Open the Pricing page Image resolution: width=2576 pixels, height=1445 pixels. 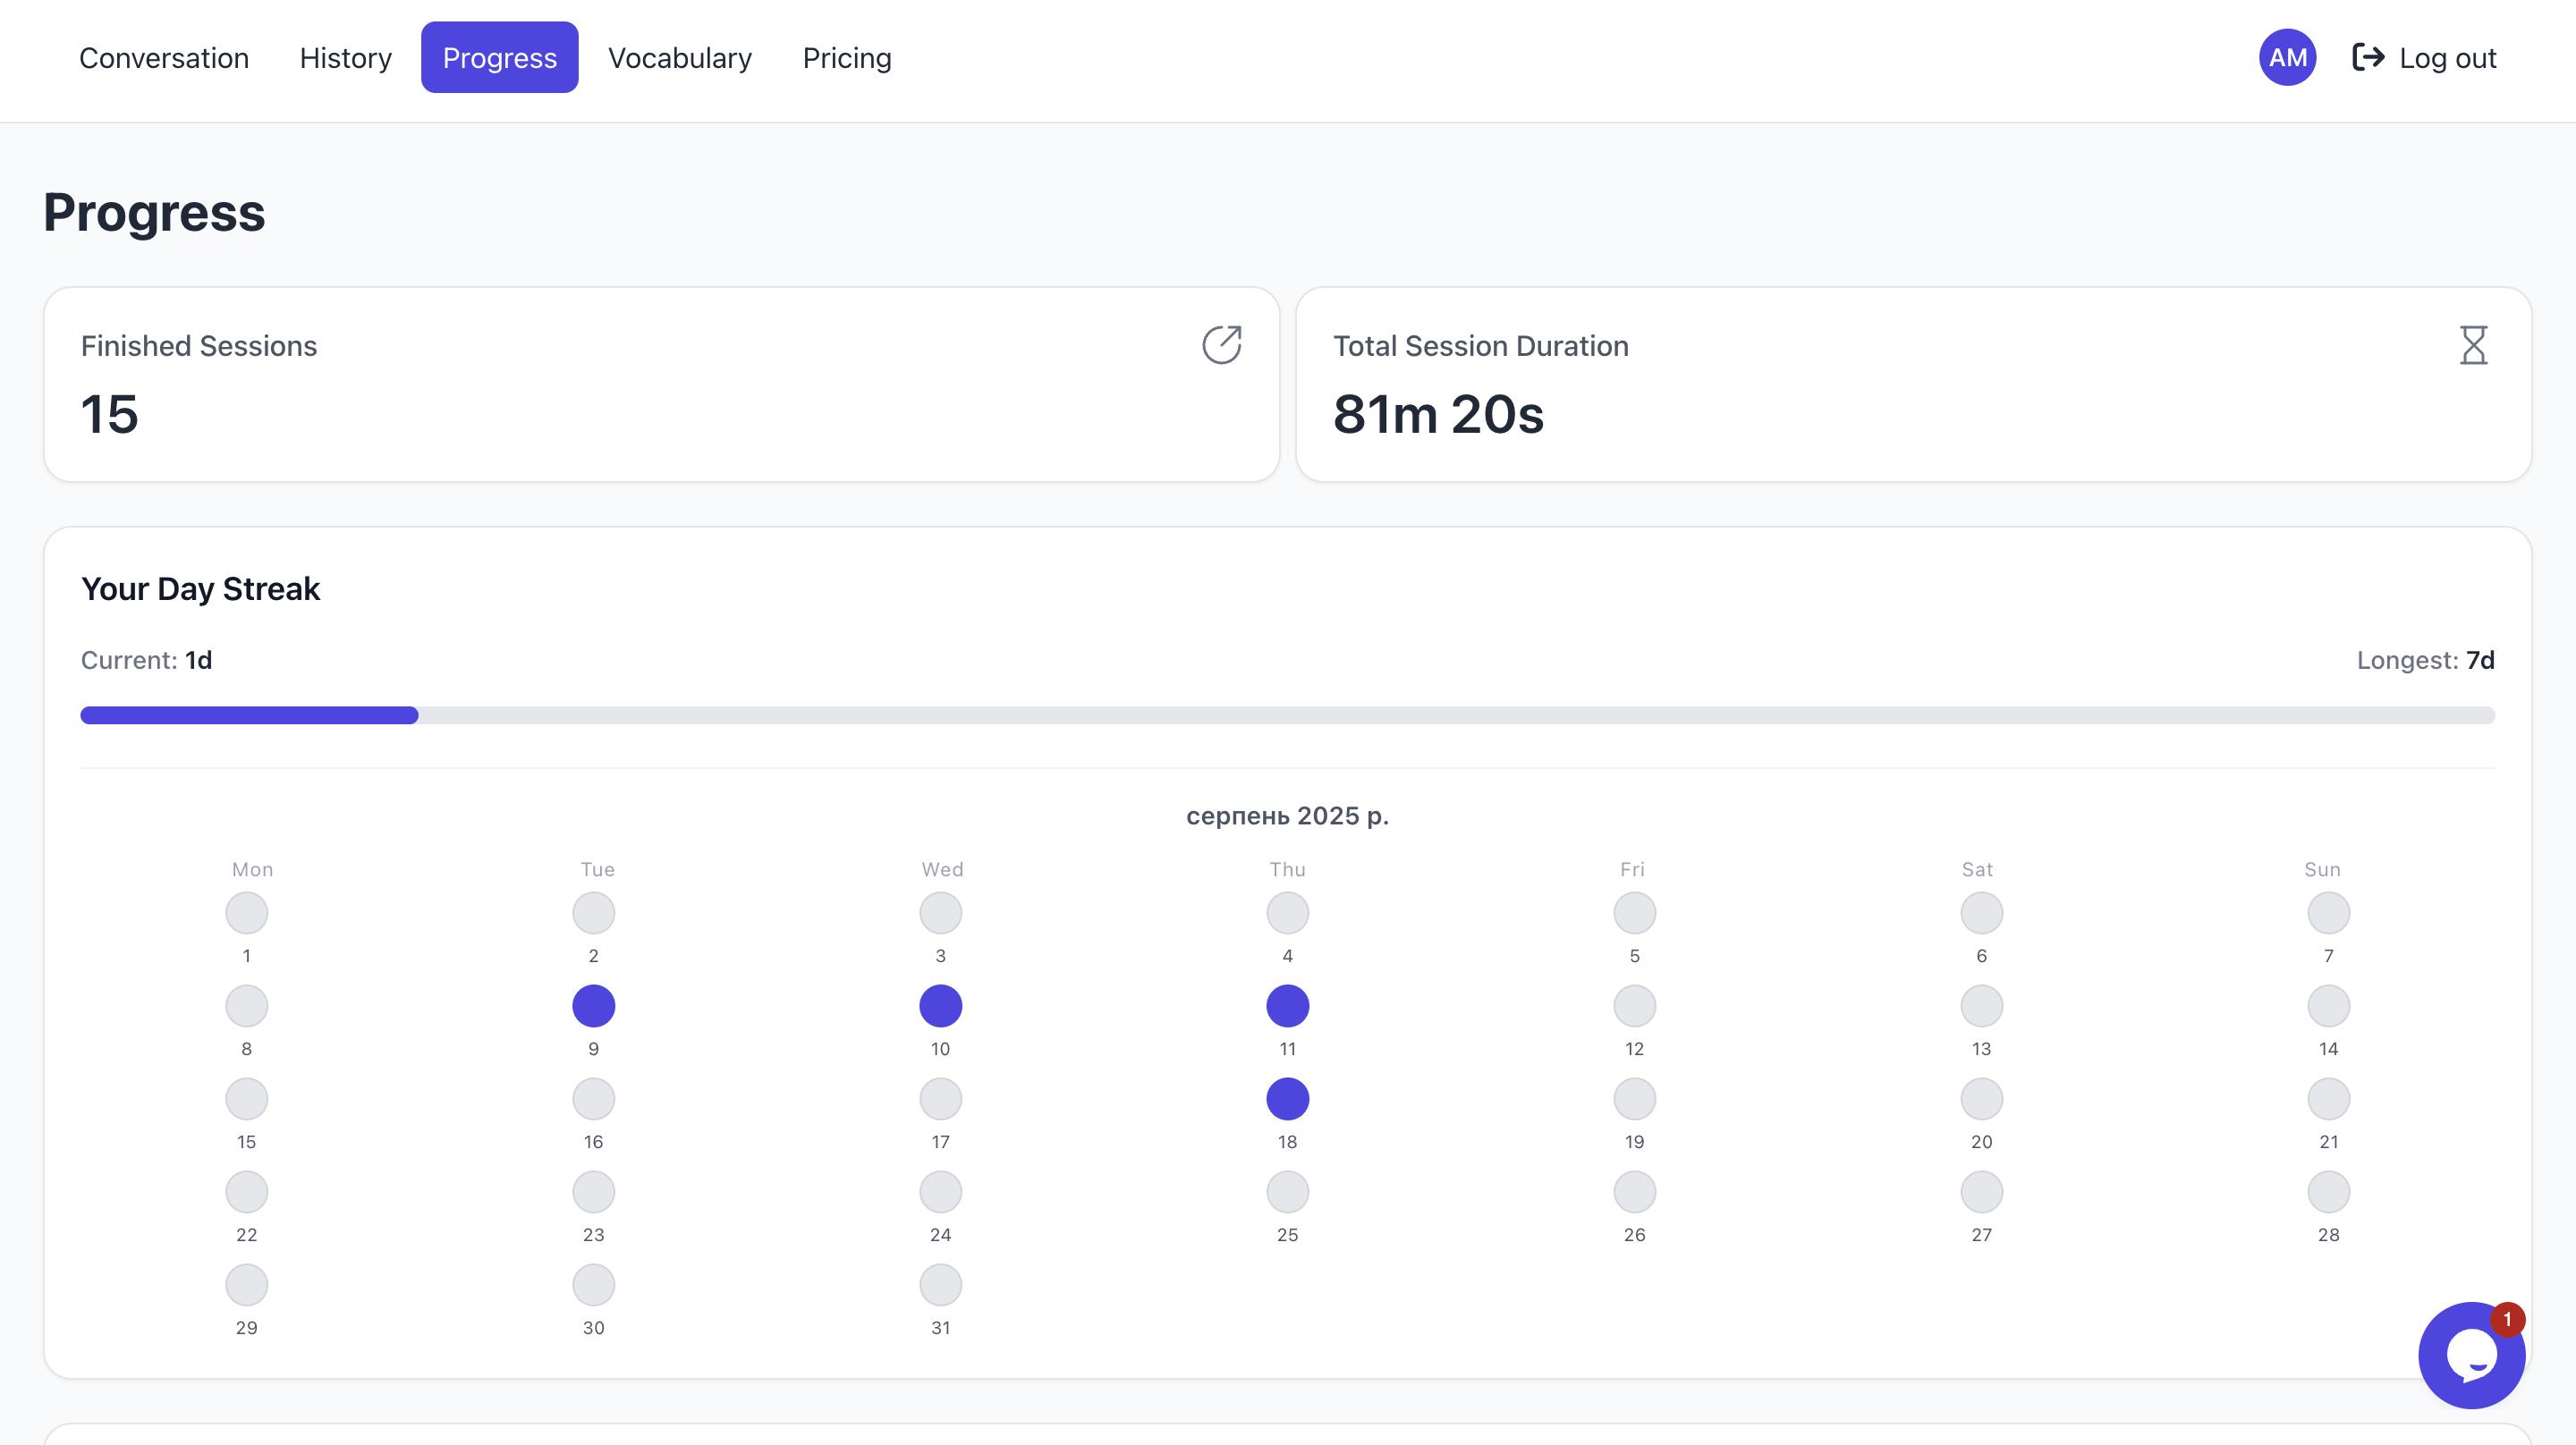coord(846,58)
